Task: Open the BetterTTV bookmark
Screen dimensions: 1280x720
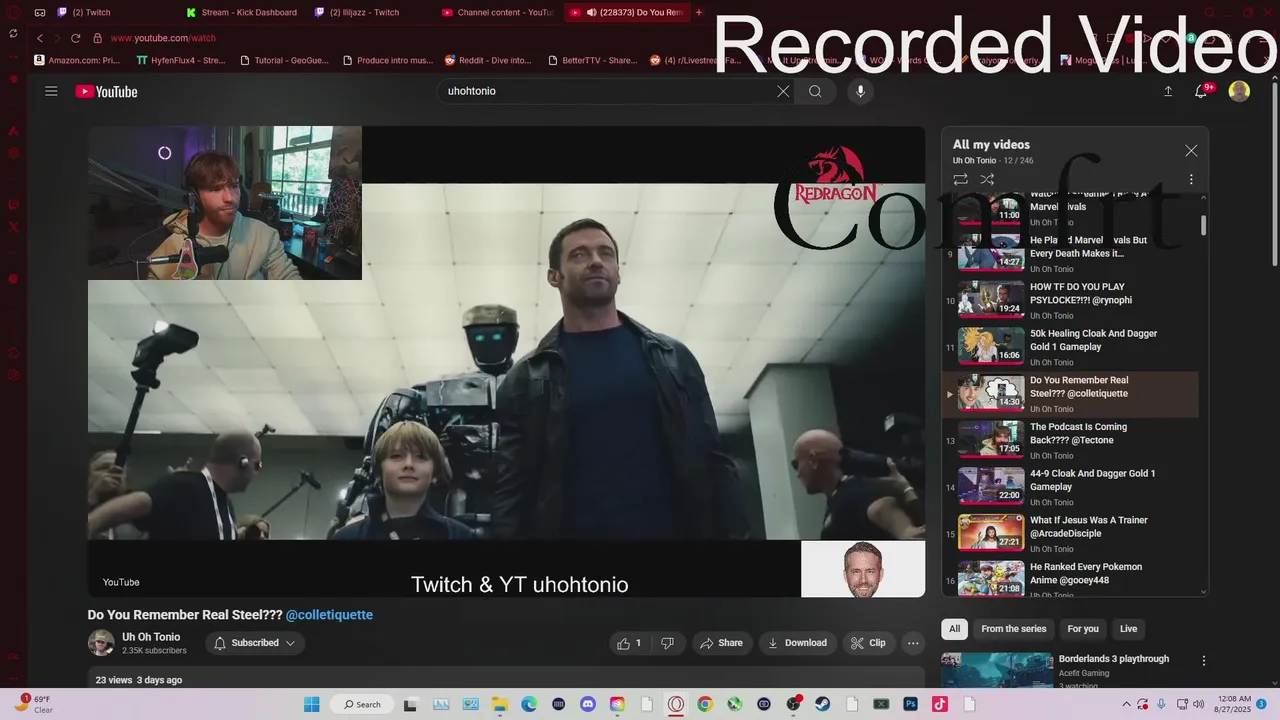Action: click(592, 60)
